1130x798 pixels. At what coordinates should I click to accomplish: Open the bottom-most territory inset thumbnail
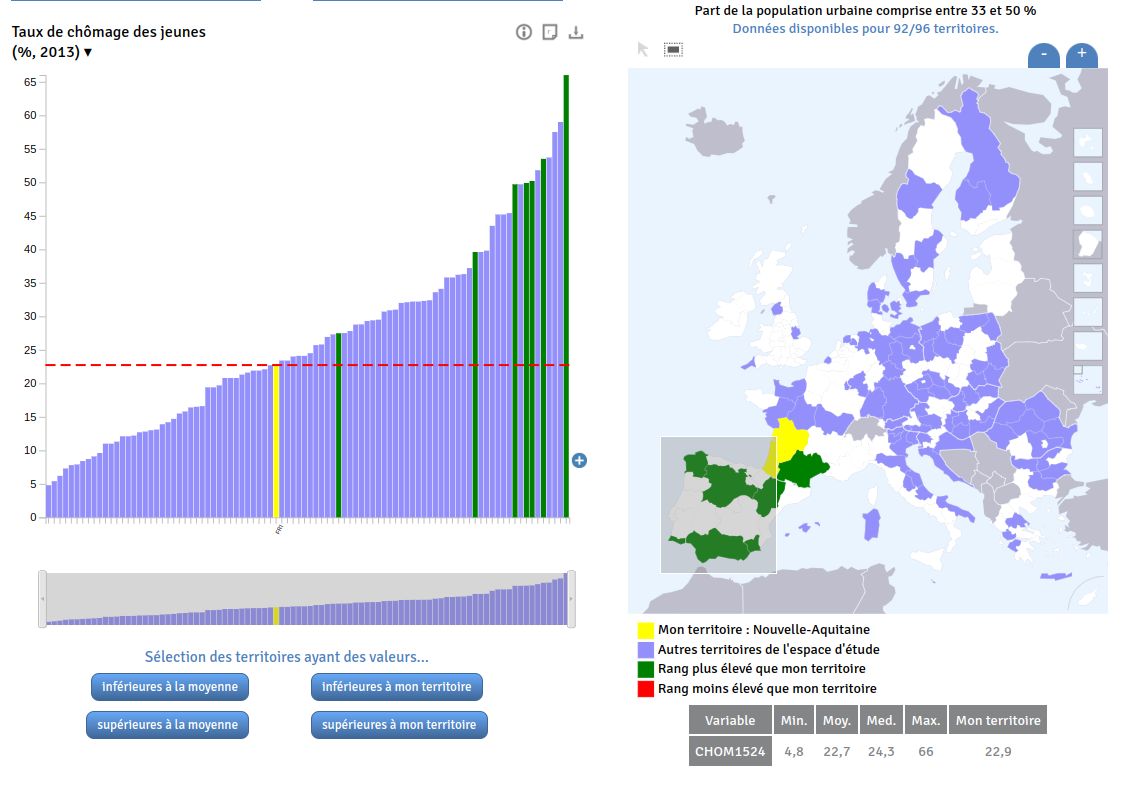click(1087, 379)
